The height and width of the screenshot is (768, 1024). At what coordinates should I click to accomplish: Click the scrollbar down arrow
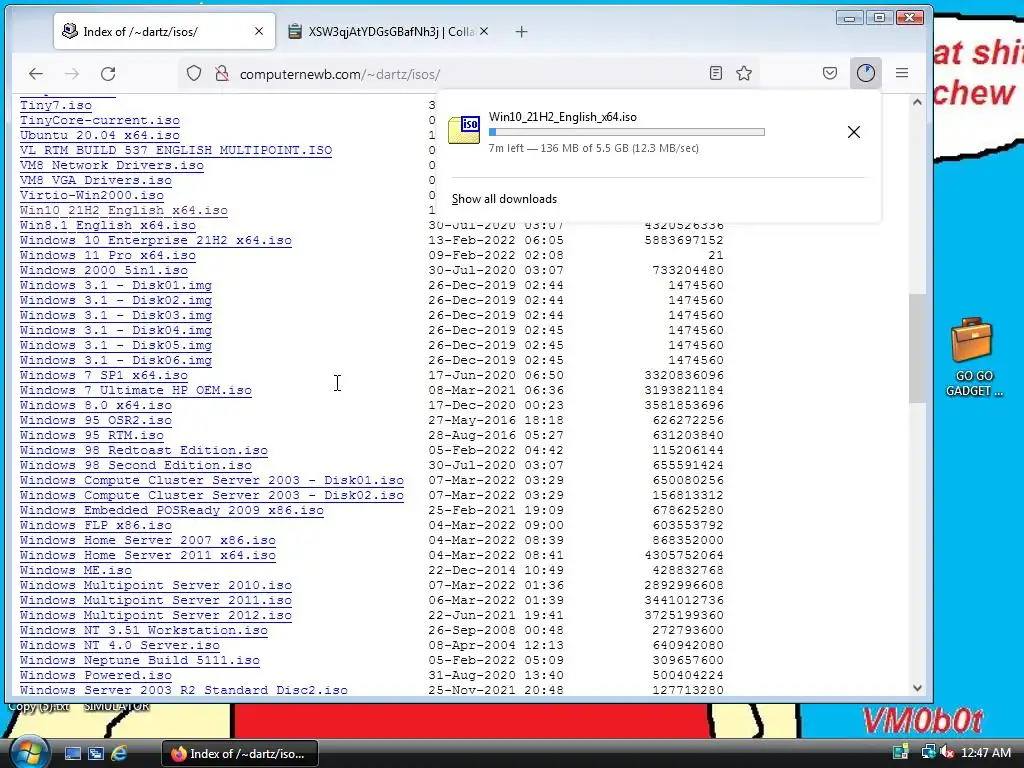coord(917,688)
